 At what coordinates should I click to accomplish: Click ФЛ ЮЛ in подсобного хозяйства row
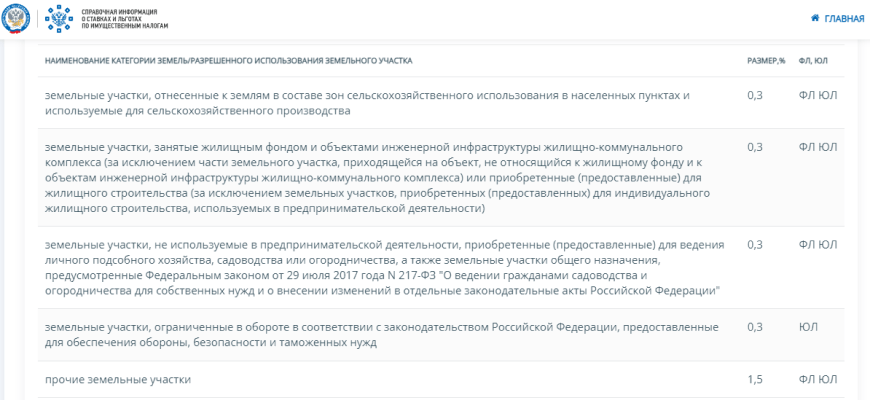pyautogui.click(x=818, y=245)
